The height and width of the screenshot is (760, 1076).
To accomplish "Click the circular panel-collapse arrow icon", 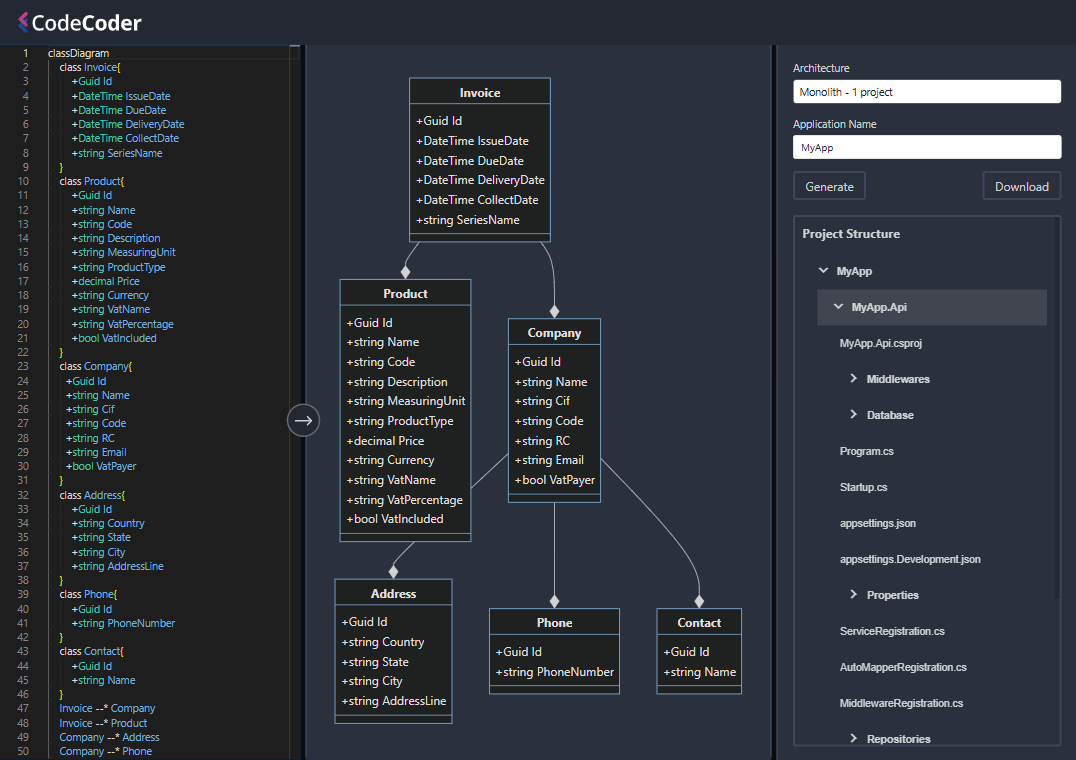I will [303, 420].
